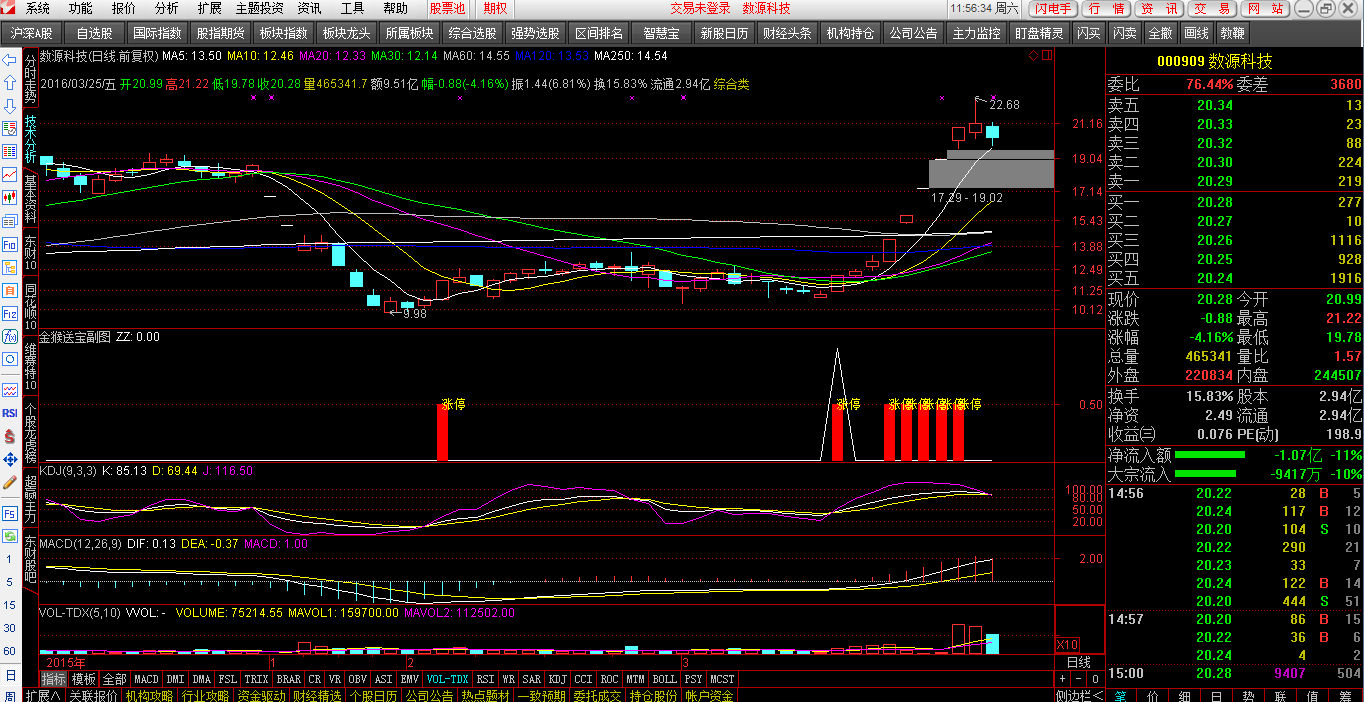Image resolution: width=1364 pixels, height=702 pixels.
Task: Open the 公司公告 toolbar button
Action: (x=913, y=33)
